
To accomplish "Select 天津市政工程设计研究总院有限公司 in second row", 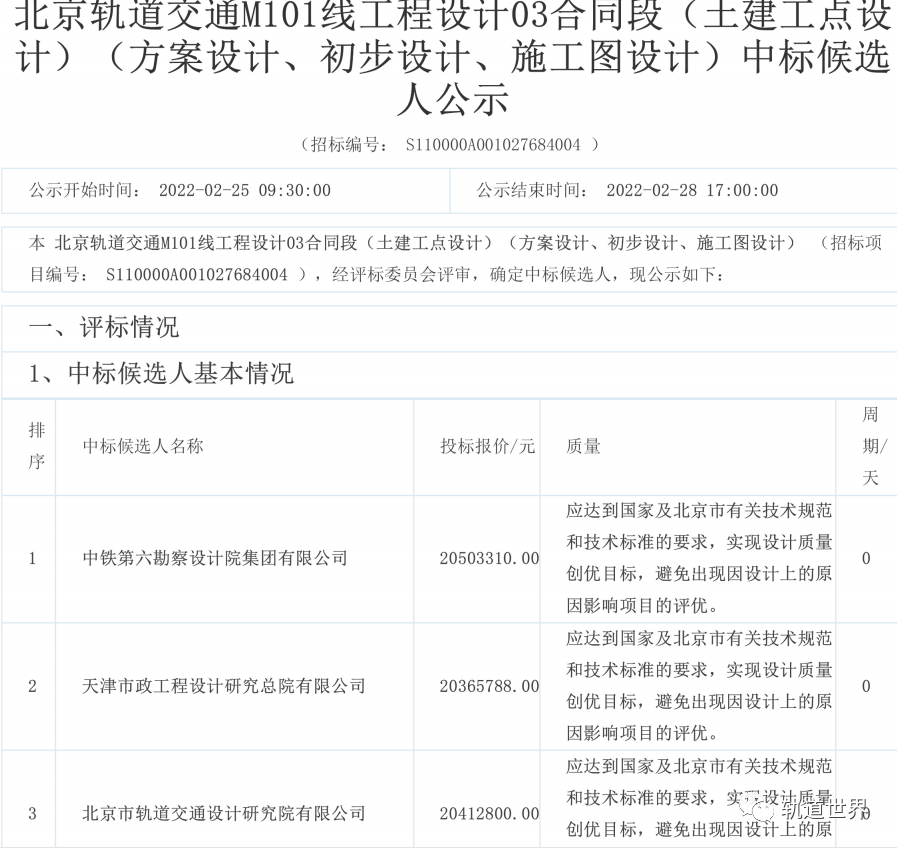I will (224, 686).
